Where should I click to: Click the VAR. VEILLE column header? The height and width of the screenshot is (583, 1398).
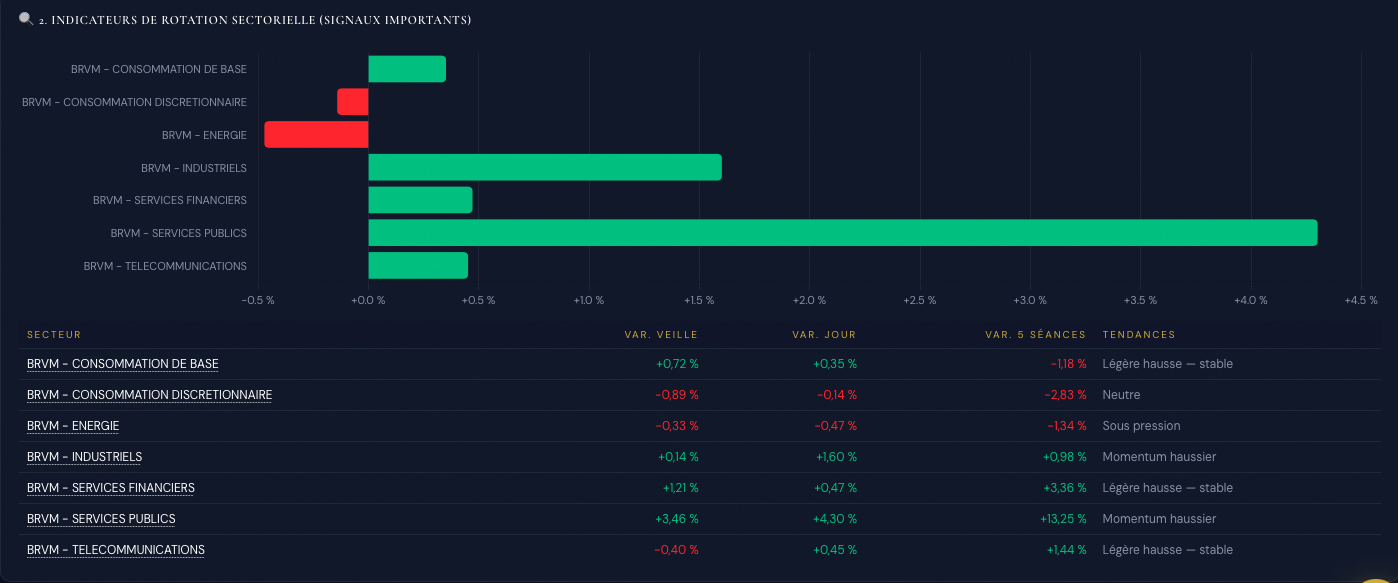click(x=661, y=334)
